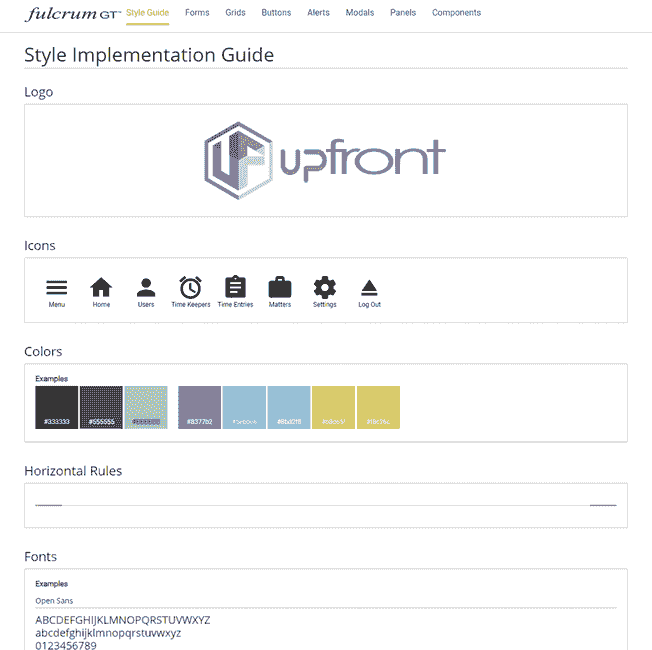Click the lowercase abcdefghijklmnopqrstuvwxyz sample text
652x650 pixels.
(108, 633)
